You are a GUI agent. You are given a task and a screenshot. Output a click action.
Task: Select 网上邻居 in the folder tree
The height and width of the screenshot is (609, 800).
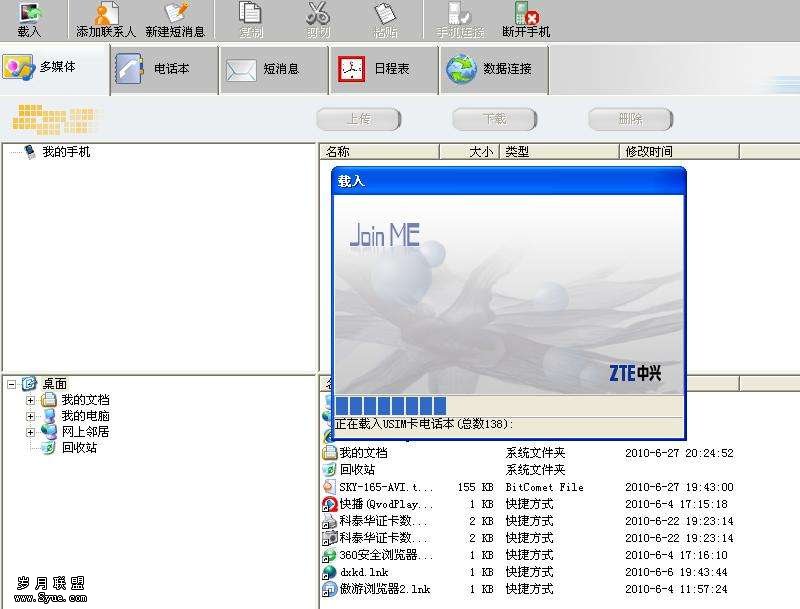[85, 432]
